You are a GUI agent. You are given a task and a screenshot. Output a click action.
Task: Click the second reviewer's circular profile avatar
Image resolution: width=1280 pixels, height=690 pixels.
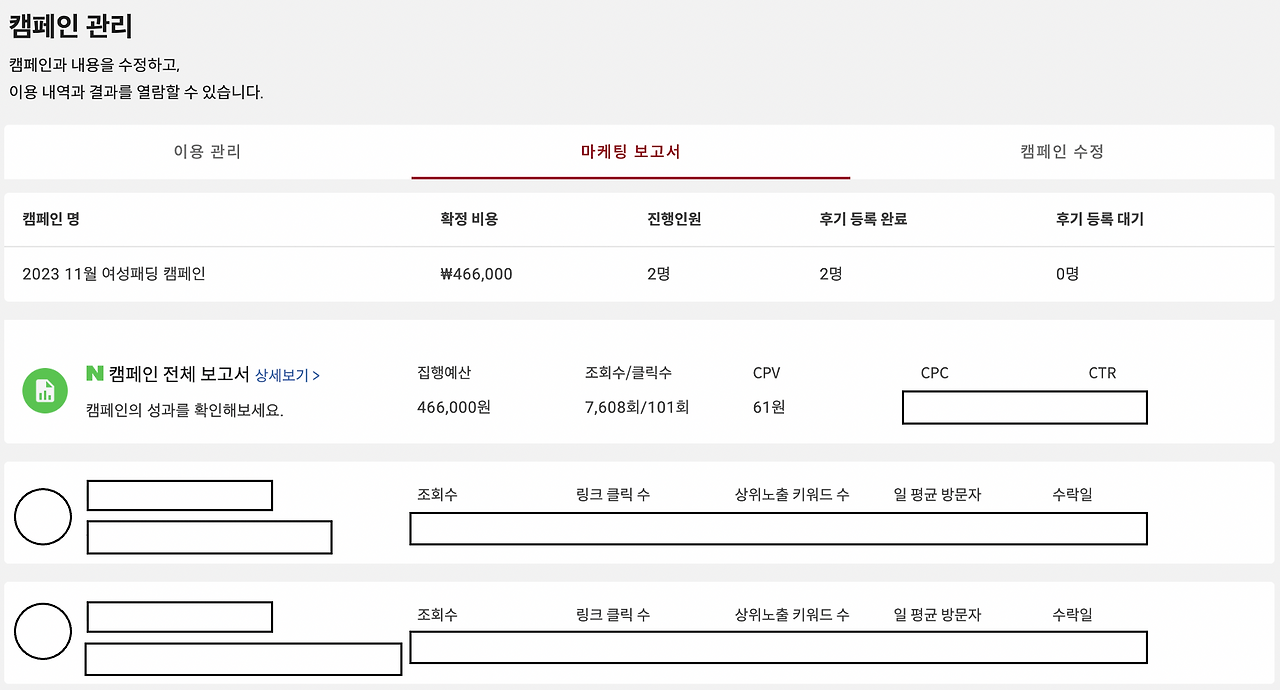43,631
